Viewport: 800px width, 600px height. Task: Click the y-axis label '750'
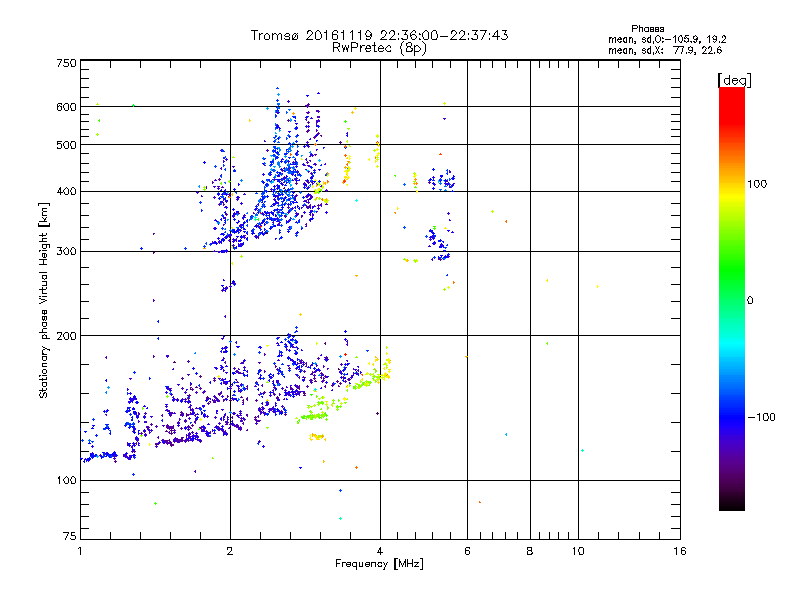click(66, 63)
